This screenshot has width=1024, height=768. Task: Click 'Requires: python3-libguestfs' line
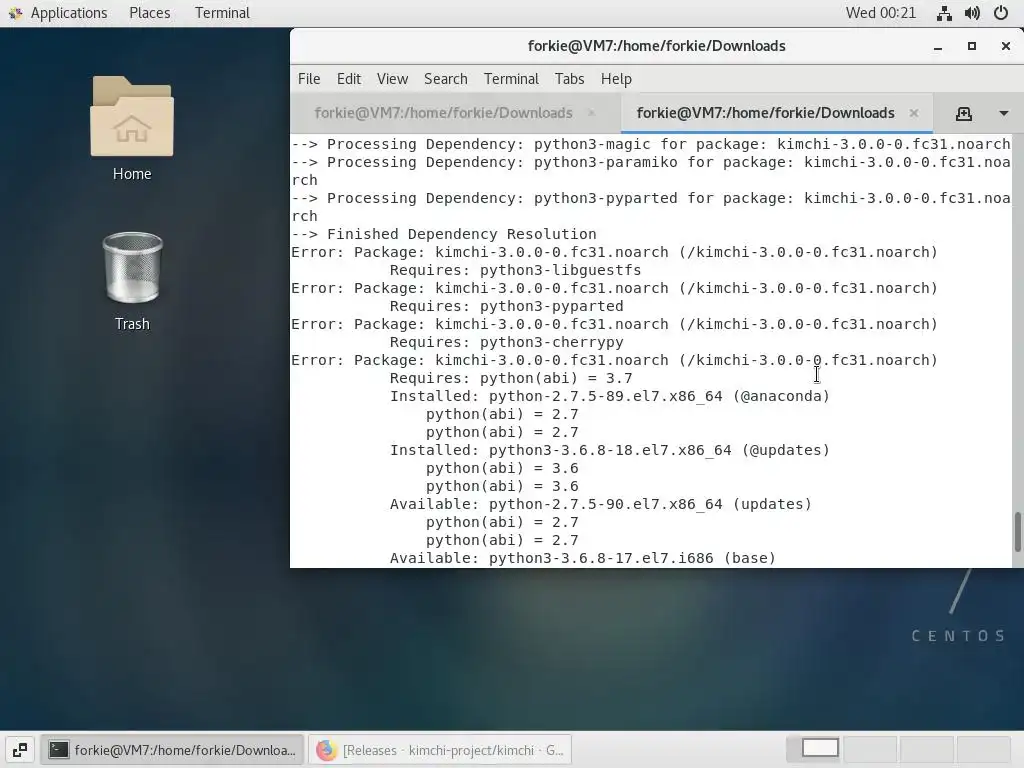click(x=515, y=270)
